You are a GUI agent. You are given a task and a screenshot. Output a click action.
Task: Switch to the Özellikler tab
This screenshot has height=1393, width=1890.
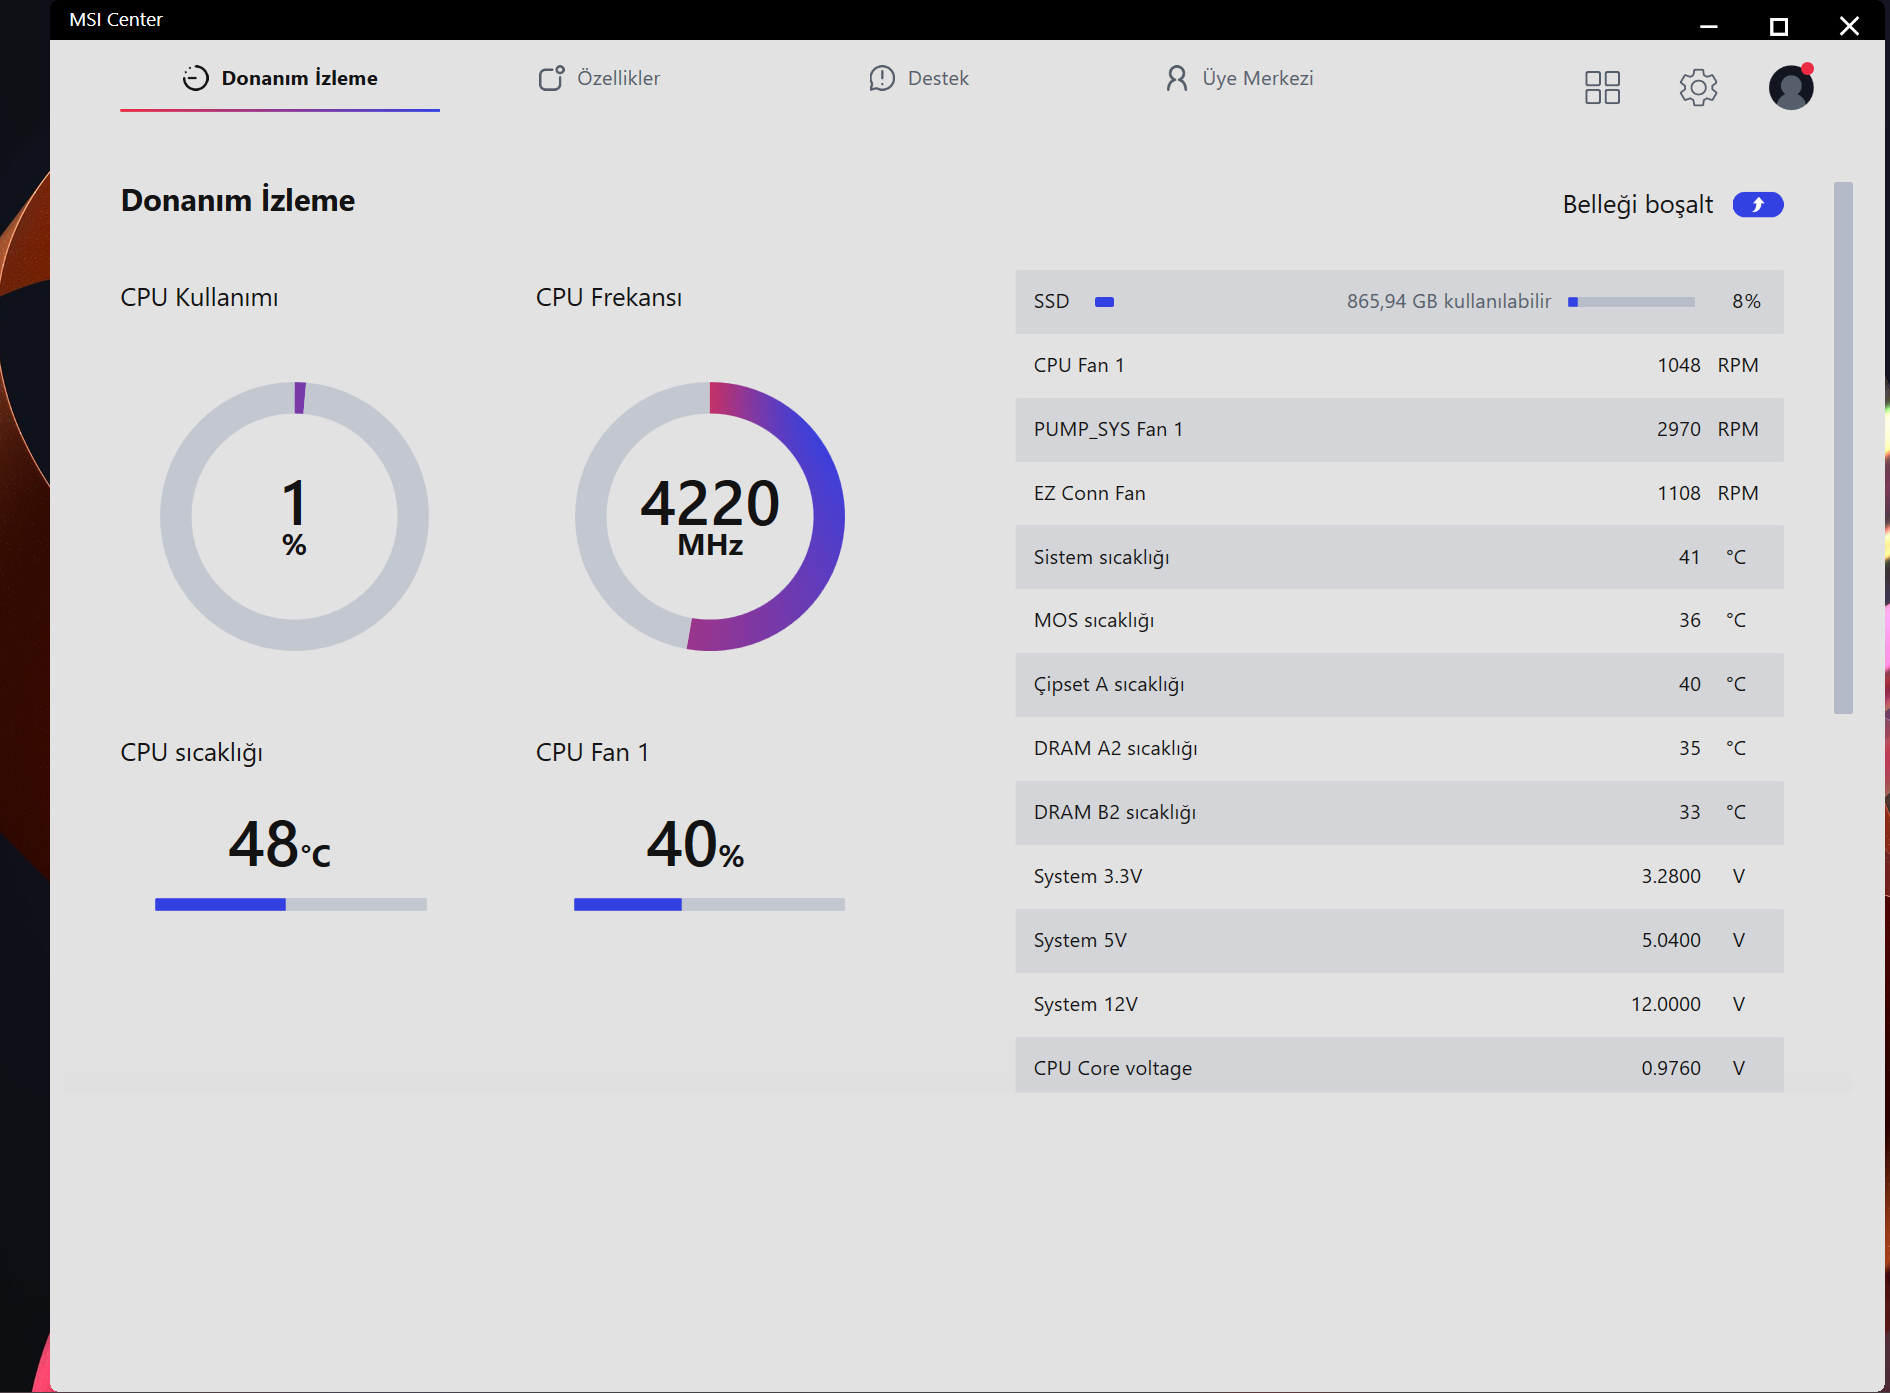[x=599, y=78]
